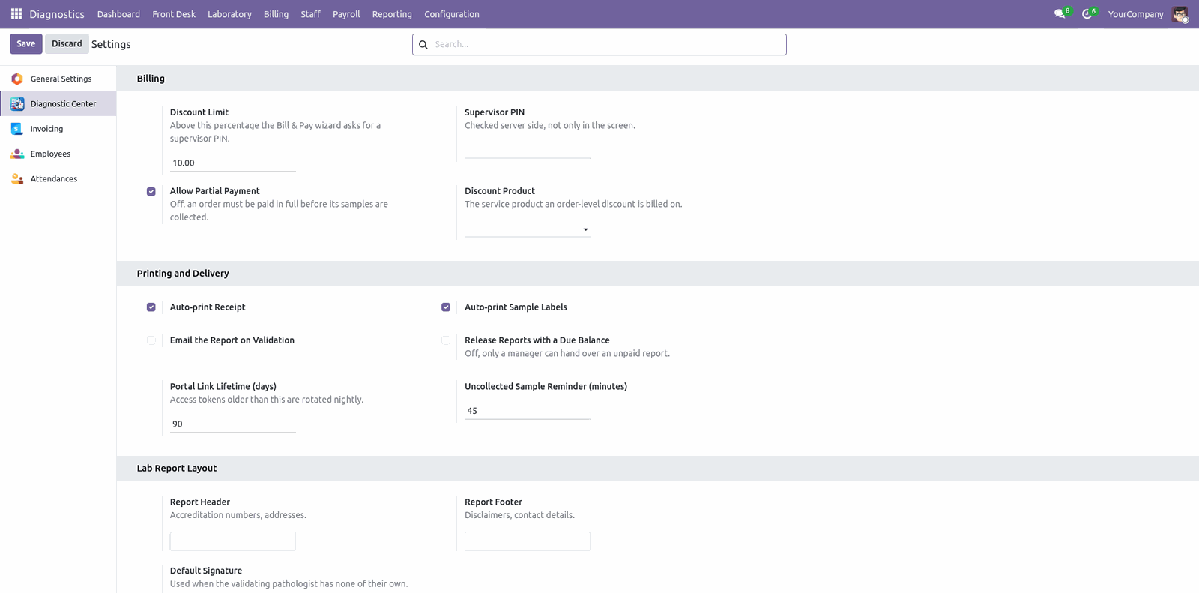Uncheck Auto-print Sample Labels
This screenshot has height=593, width=1199.
[x=446, y=308]
